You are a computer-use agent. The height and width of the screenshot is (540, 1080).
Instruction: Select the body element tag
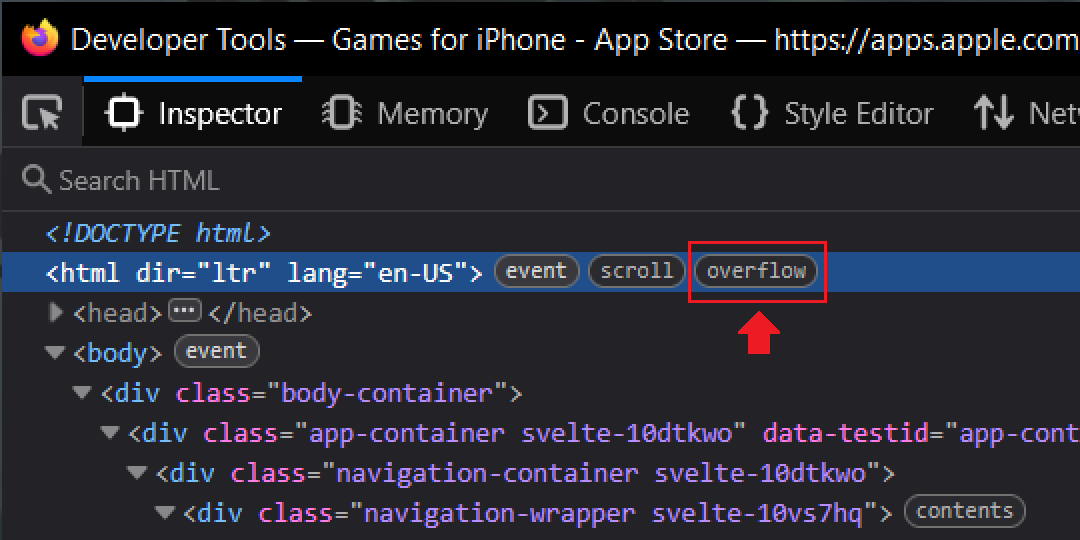(x=118, y=353)
